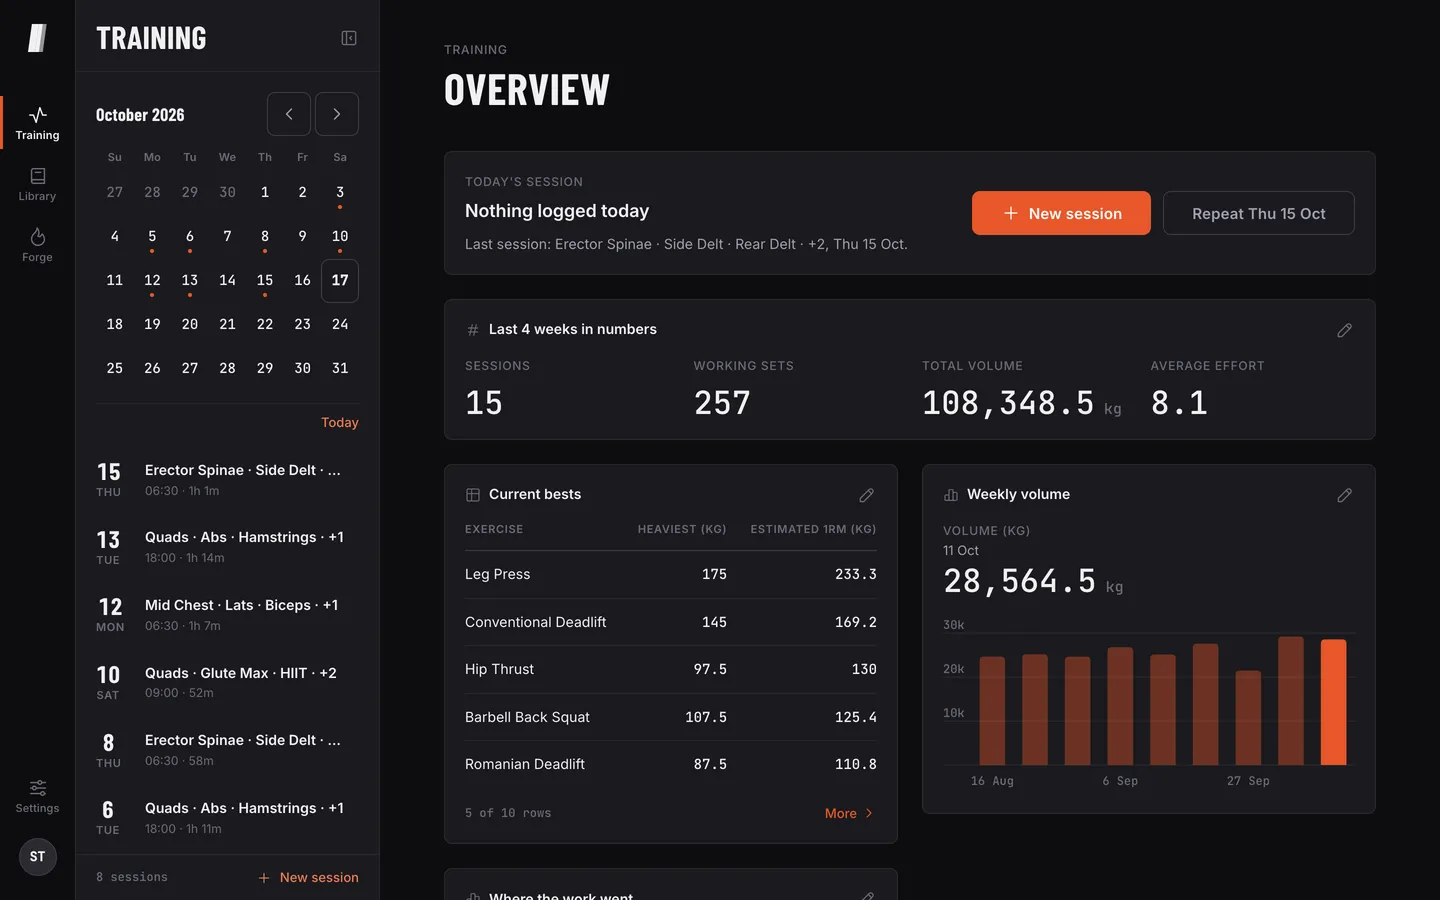Viewport: 1440px width, 900px height.
Task: Click the Average Effort value 8.1
Action: (1179, 403)
